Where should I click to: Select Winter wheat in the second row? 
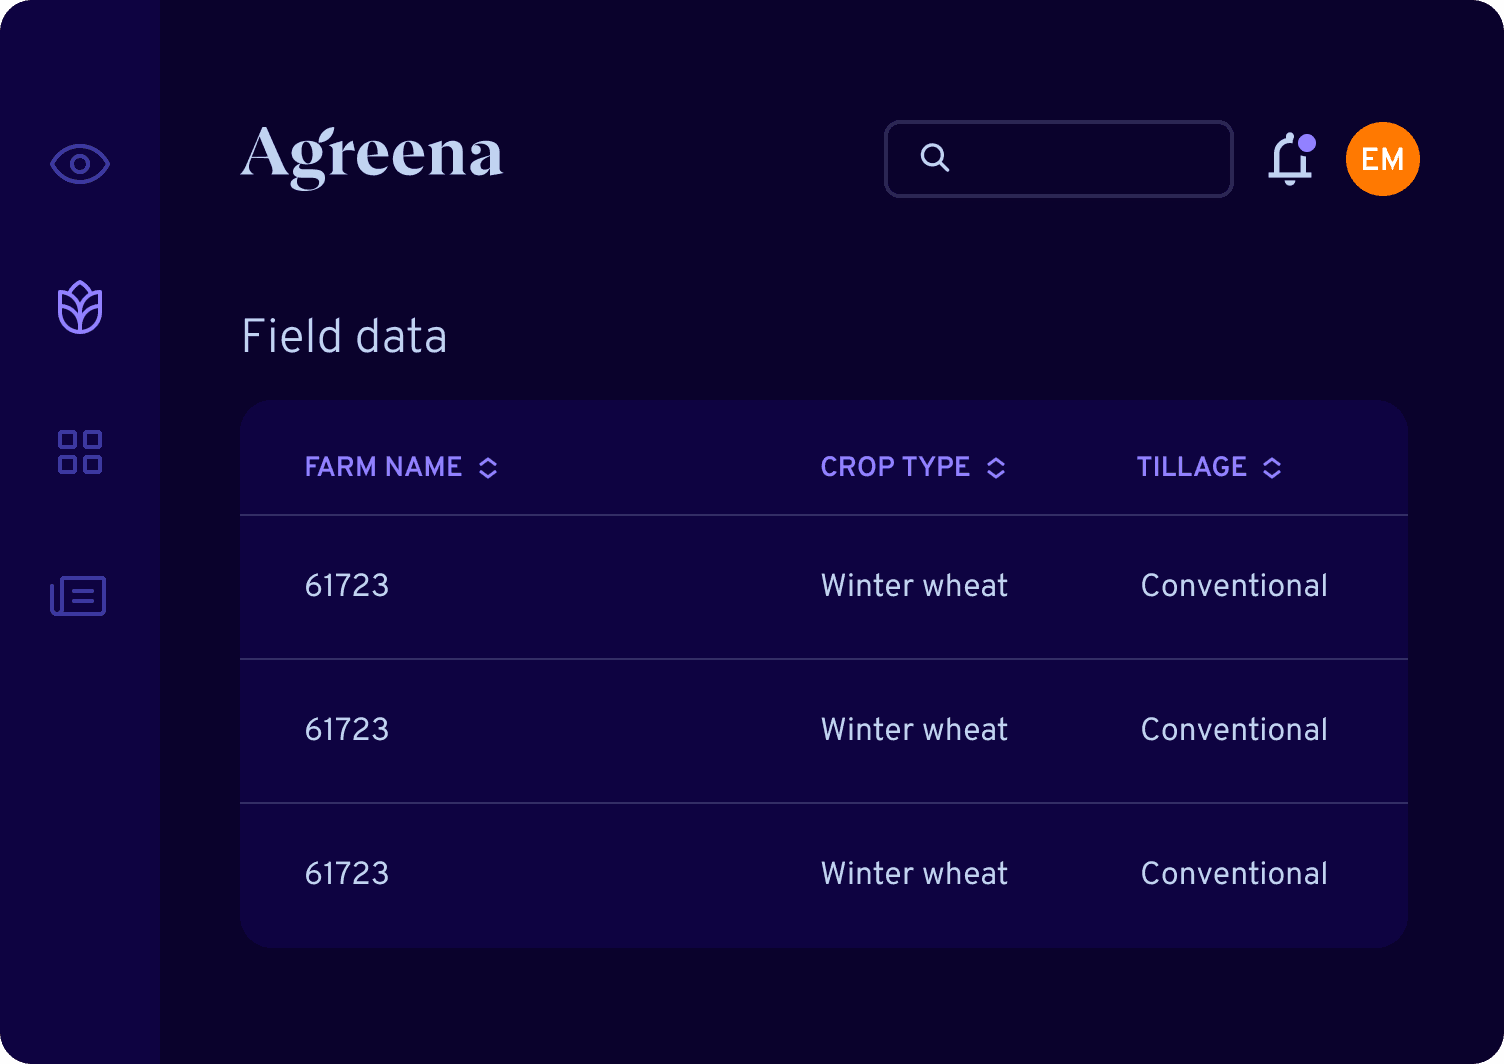click(x=914, y=730)
